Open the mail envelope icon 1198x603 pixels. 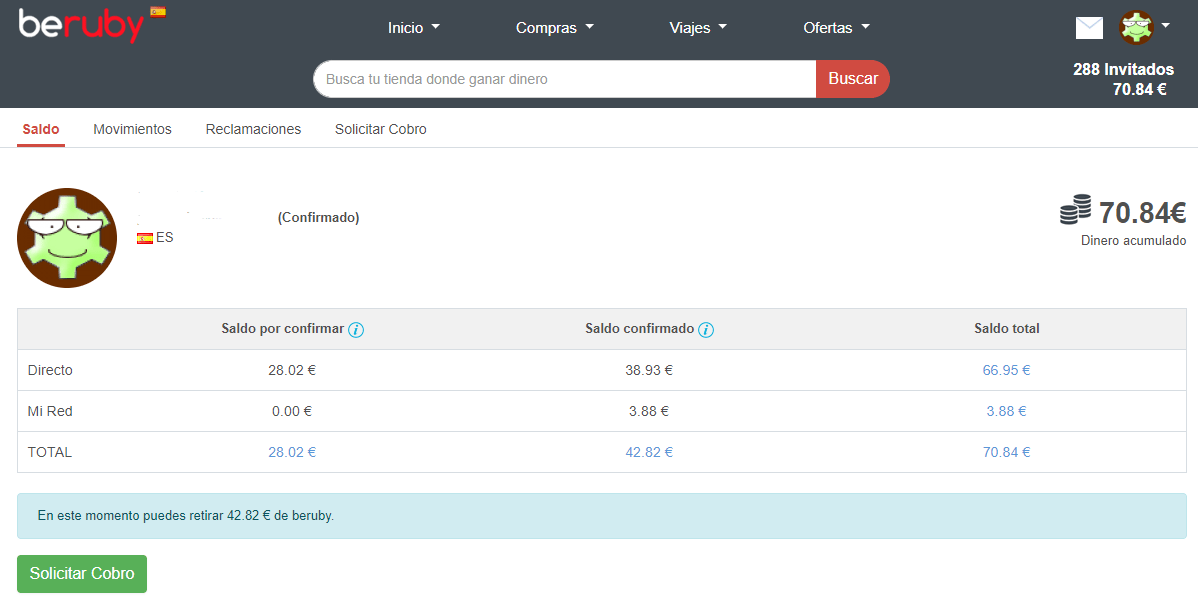point(1089,28)
